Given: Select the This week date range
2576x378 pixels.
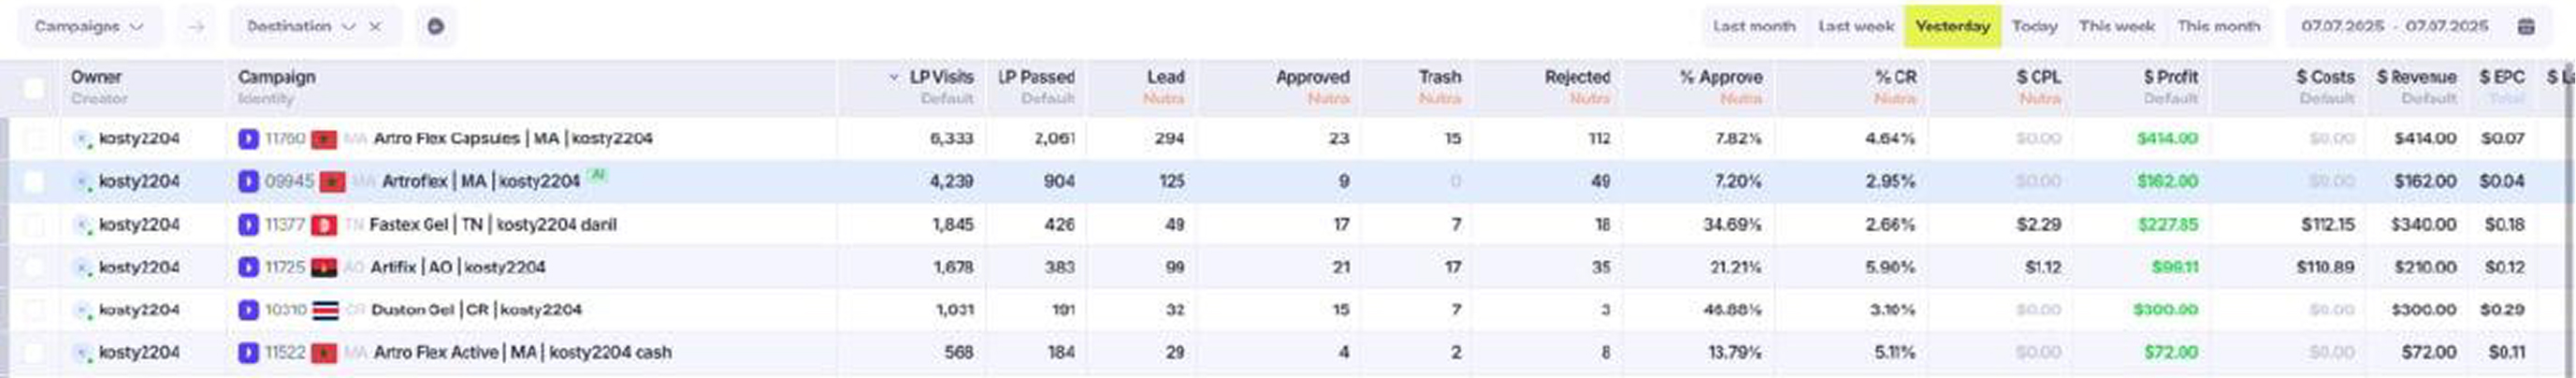Looking at the screenshot, I should 2116,27.
